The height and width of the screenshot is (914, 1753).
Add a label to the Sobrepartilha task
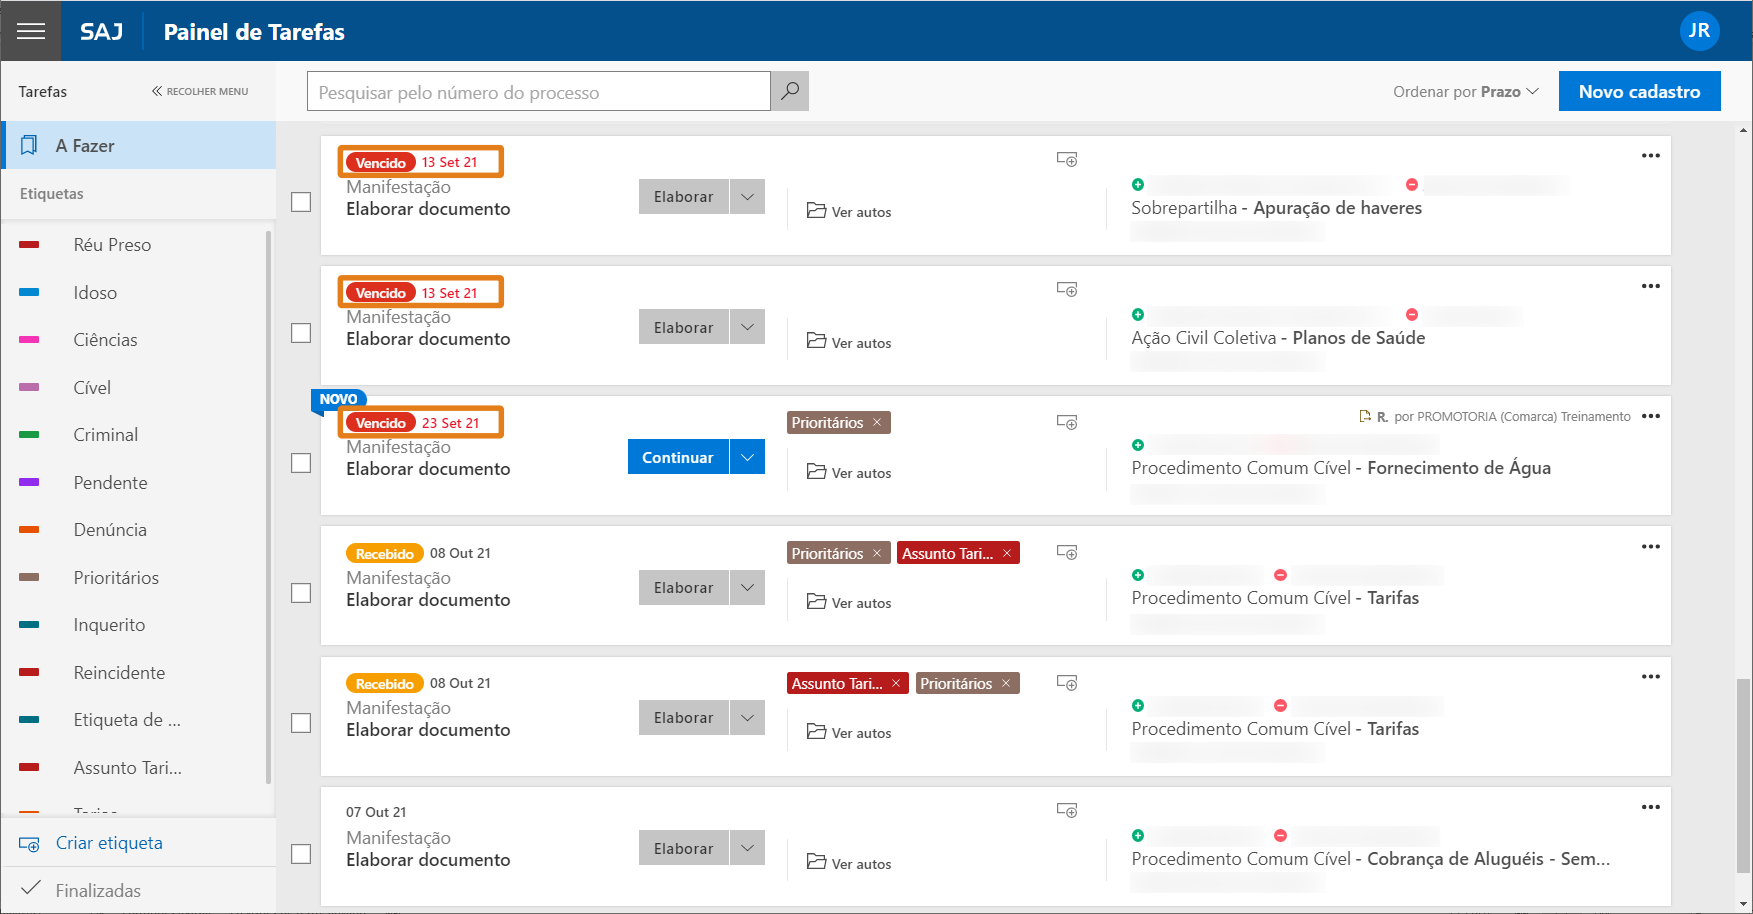point(1067,160)
